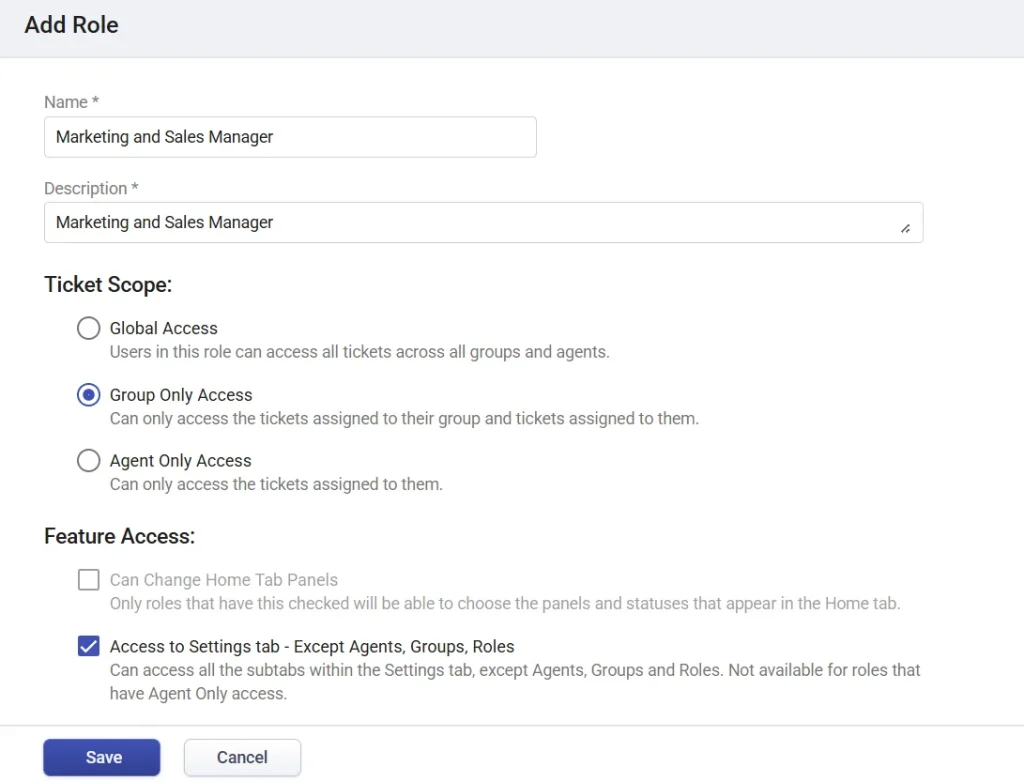
Task: Click the 'Description *' field label
Action: point(91,188)
